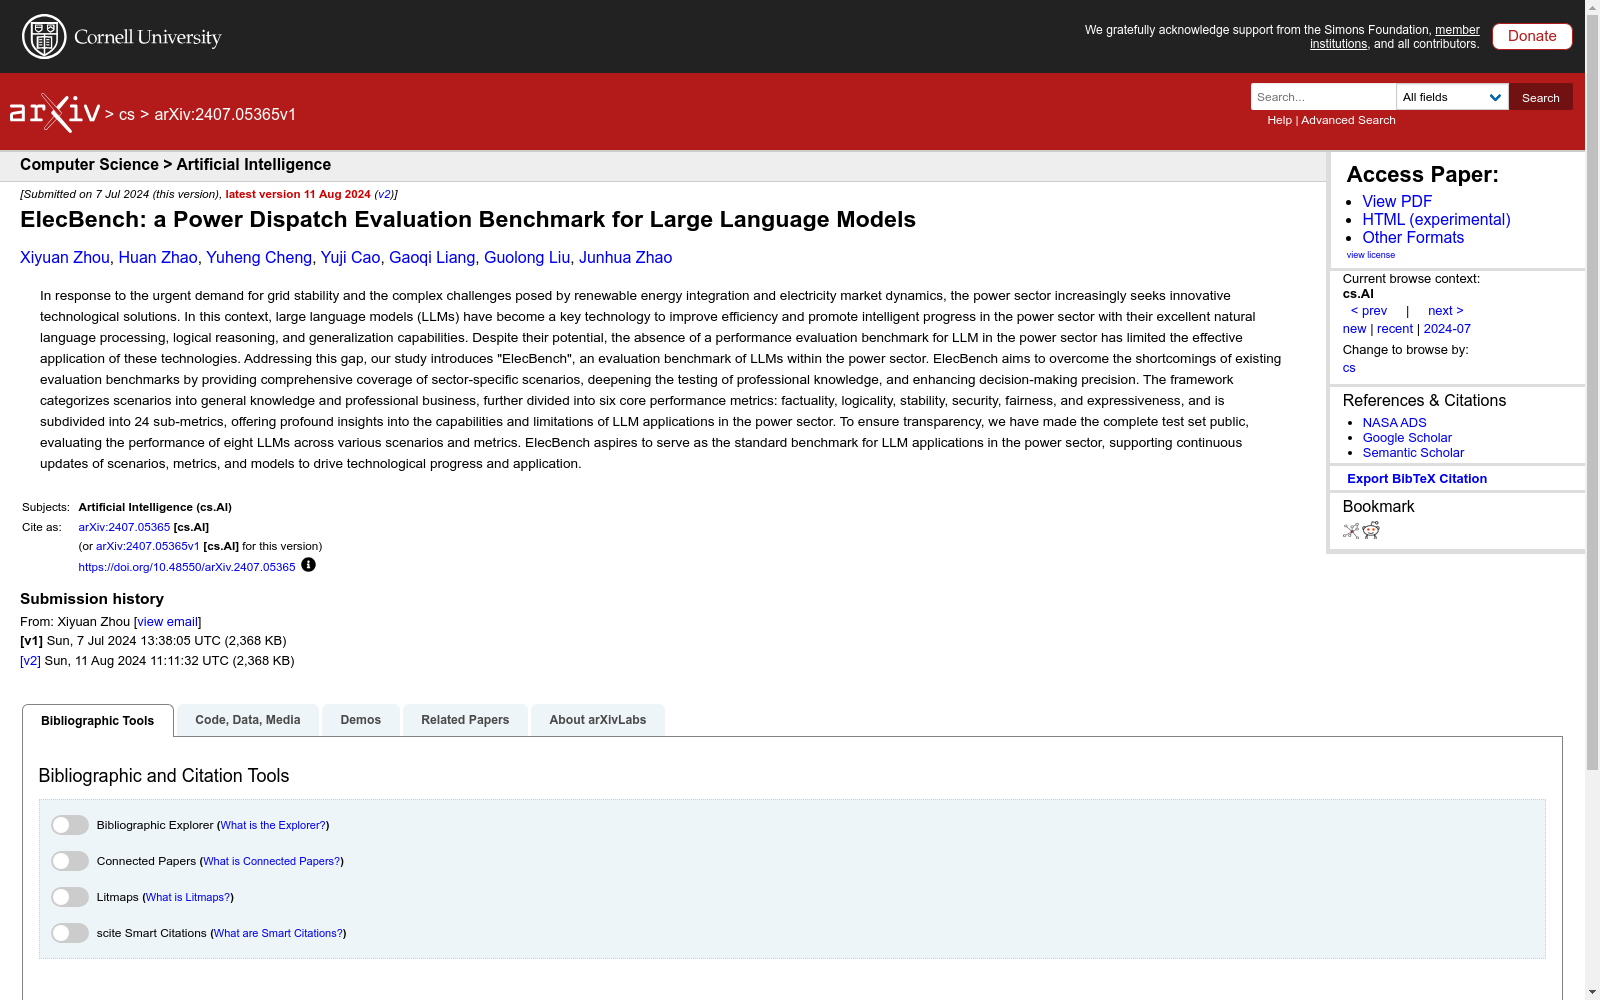The image size is (1600, 1000).
Task: Open author Junhua Zhao link
Action: [625, 258]
